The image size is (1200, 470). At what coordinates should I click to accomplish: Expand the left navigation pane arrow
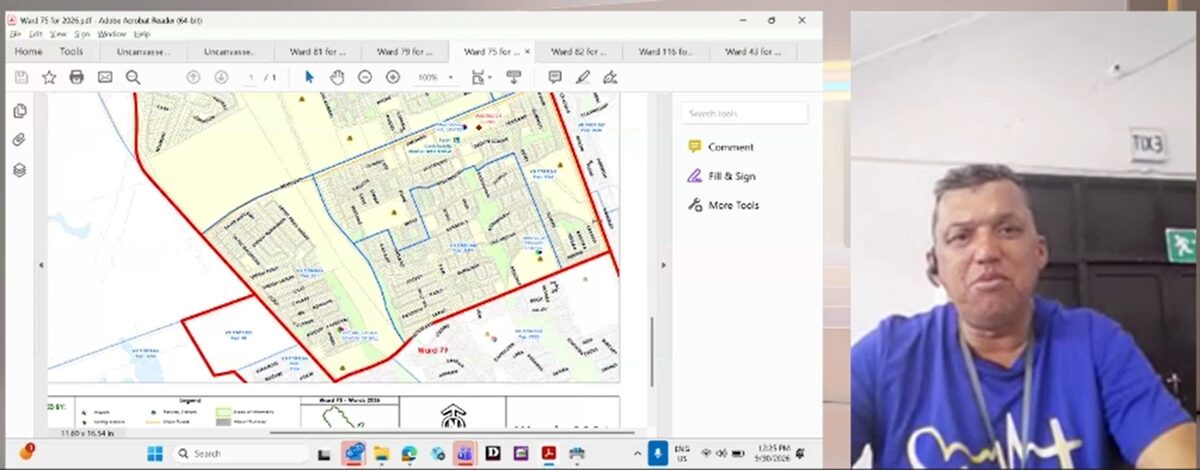(41, 265)
